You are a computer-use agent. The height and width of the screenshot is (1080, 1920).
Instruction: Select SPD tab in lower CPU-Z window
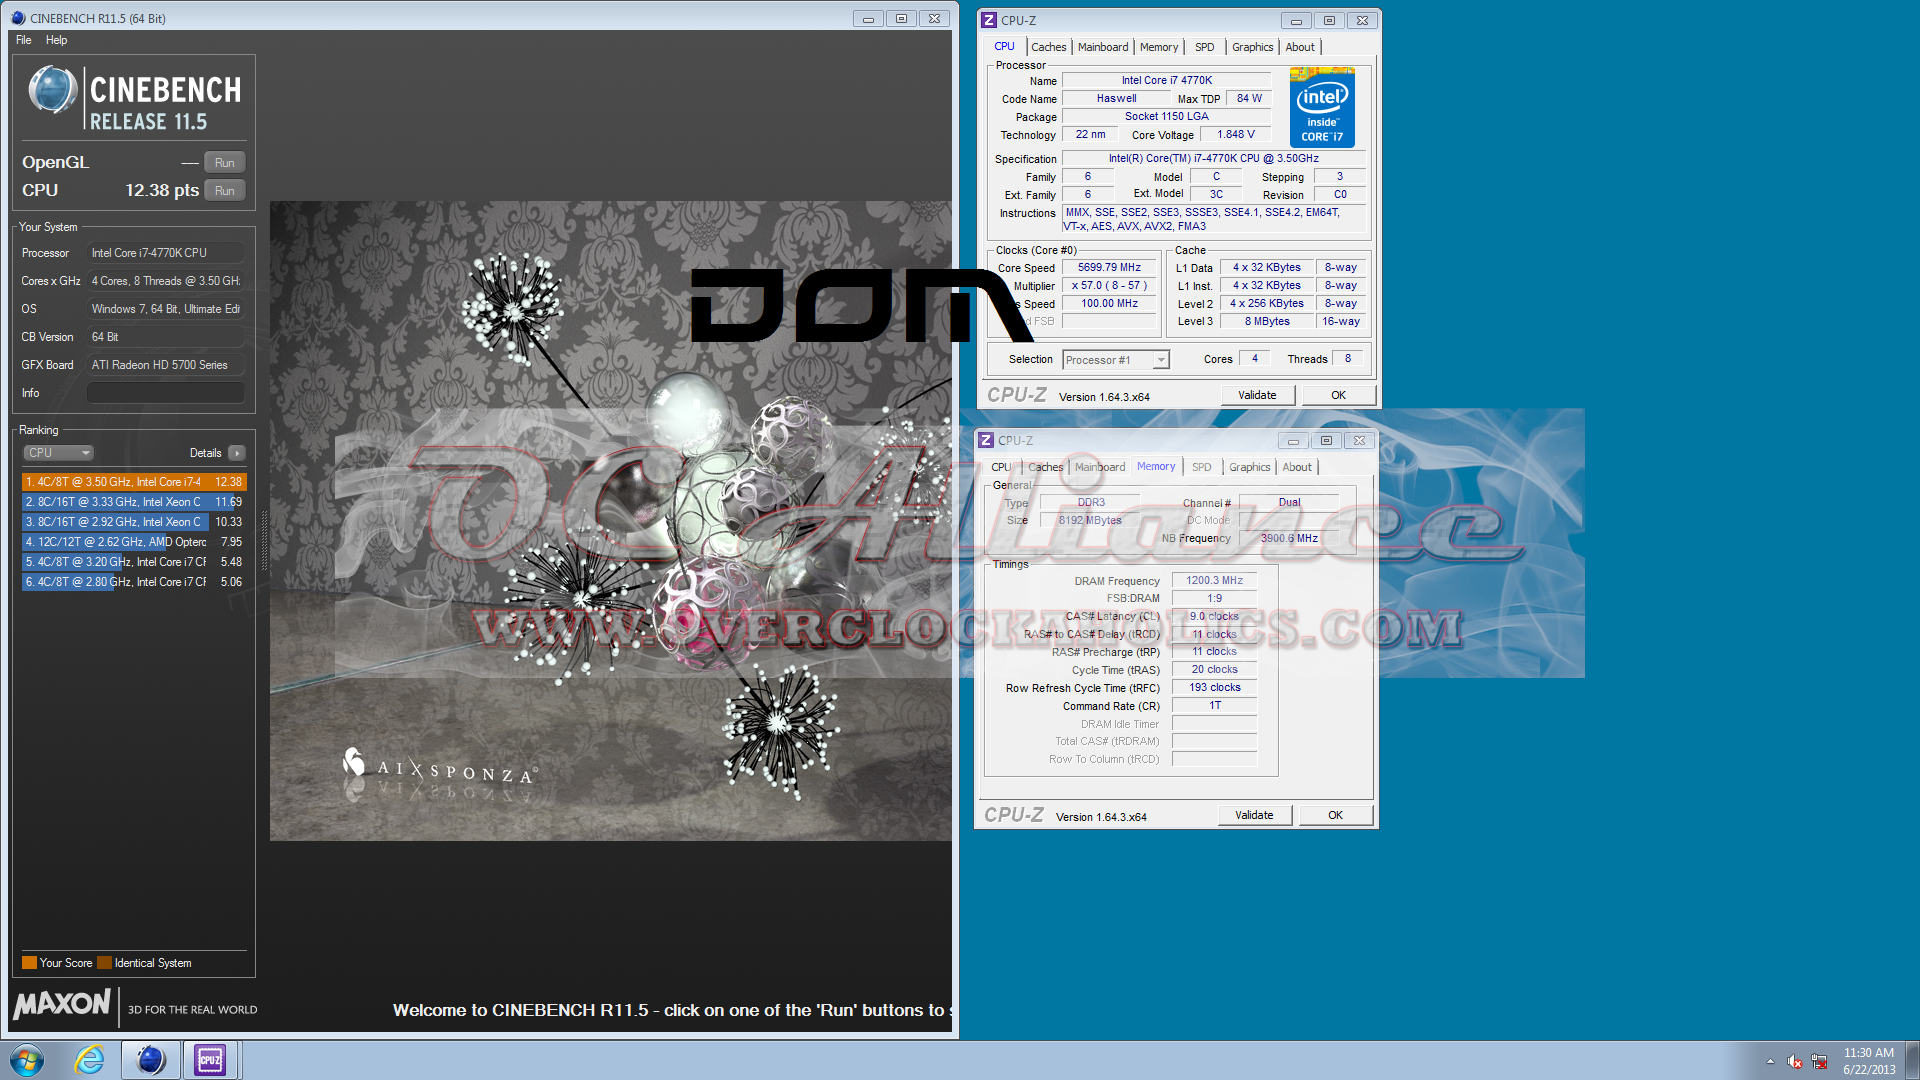[1202, 467]
